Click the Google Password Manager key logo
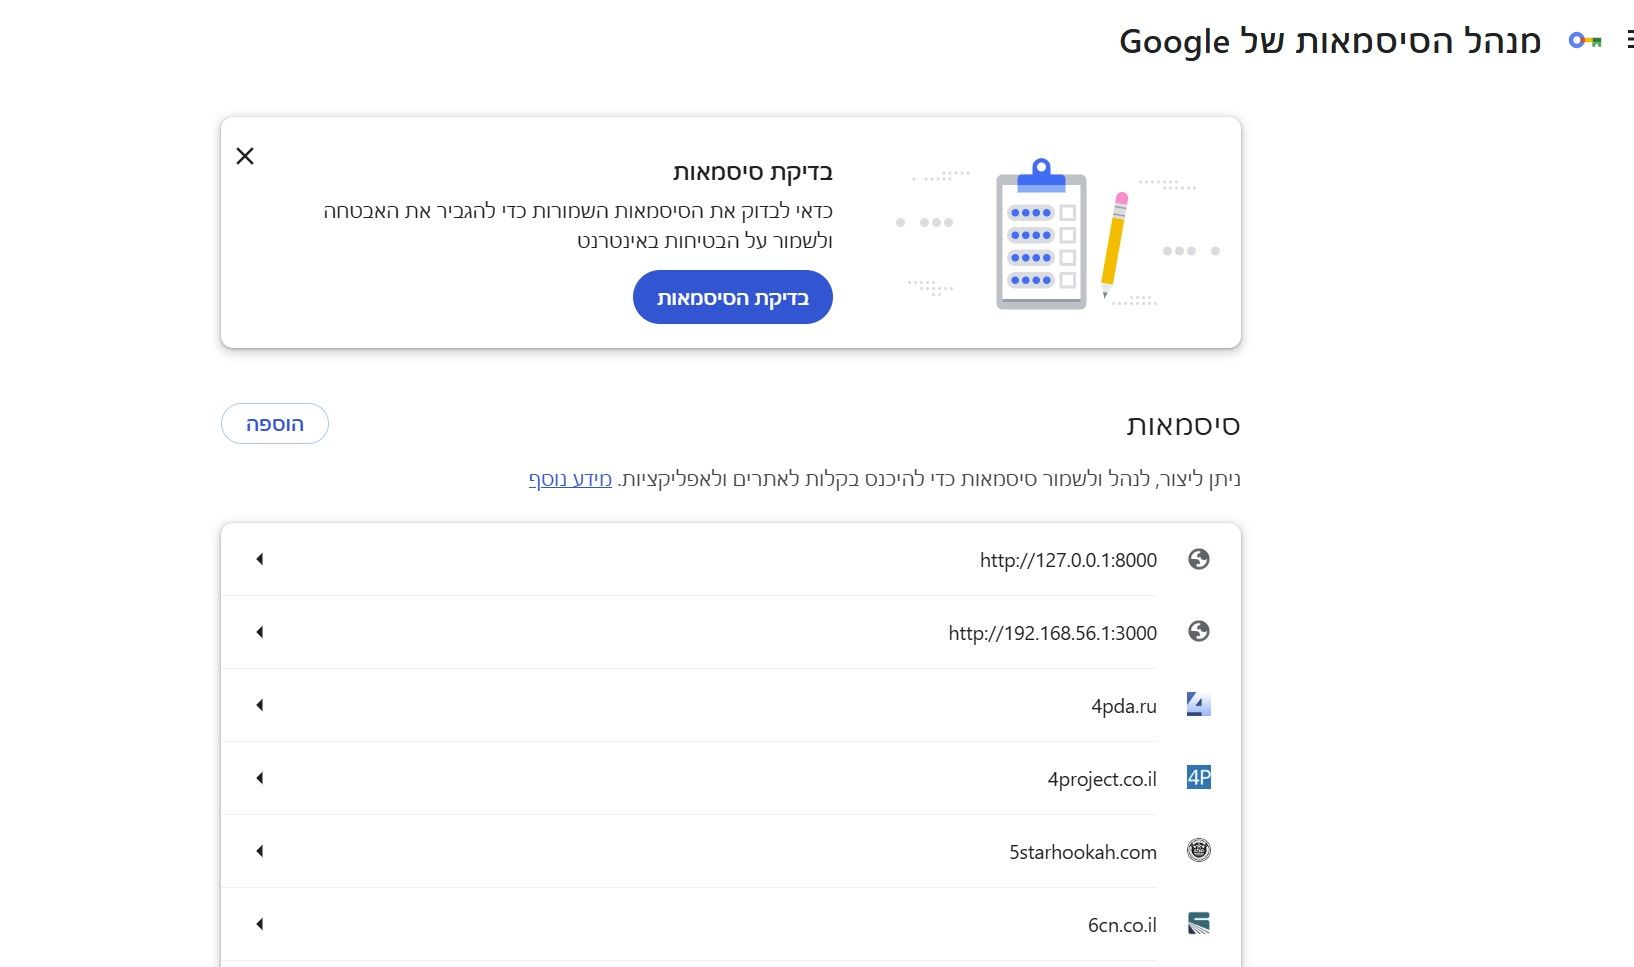Viewport: 1634px width, 967px height. coord(1585,41)
